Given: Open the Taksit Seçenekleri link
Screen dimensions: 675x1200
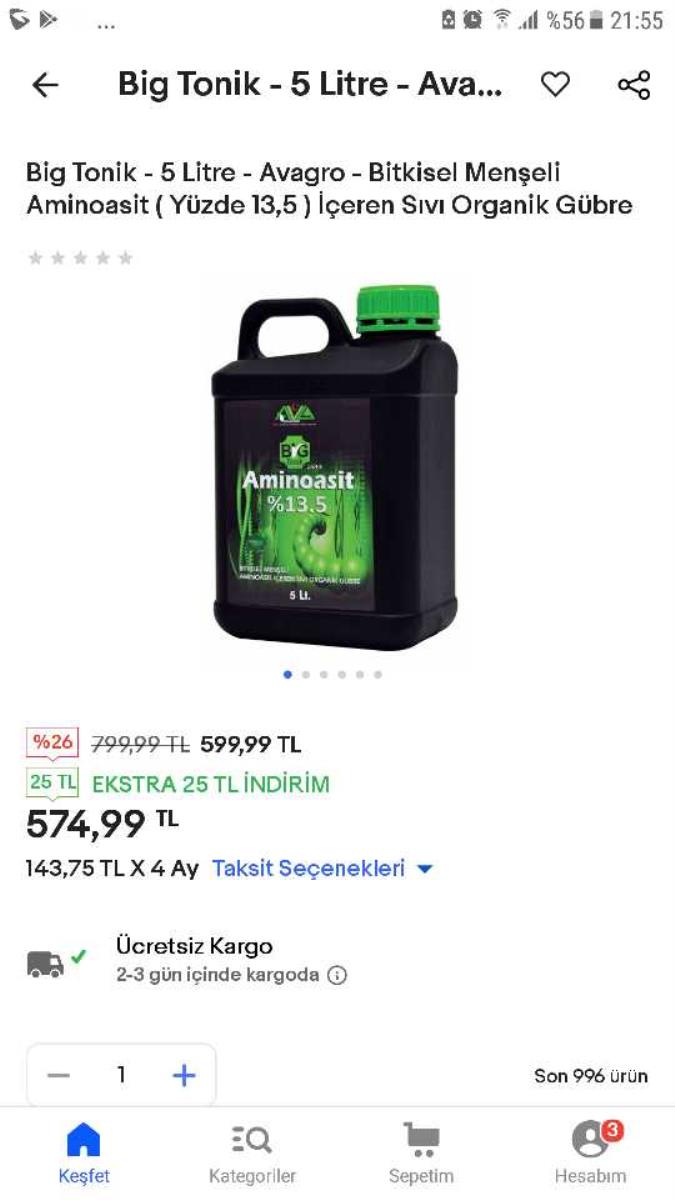Looking at the screenshot, I should click(x=308, y=868).
